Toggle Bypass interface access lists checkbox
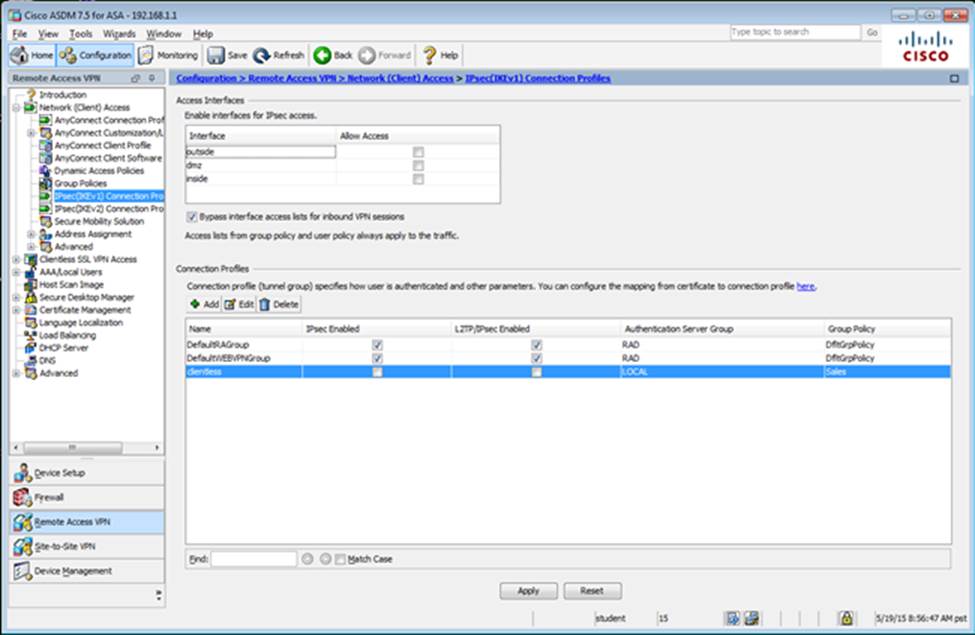 tap(191, 216)
